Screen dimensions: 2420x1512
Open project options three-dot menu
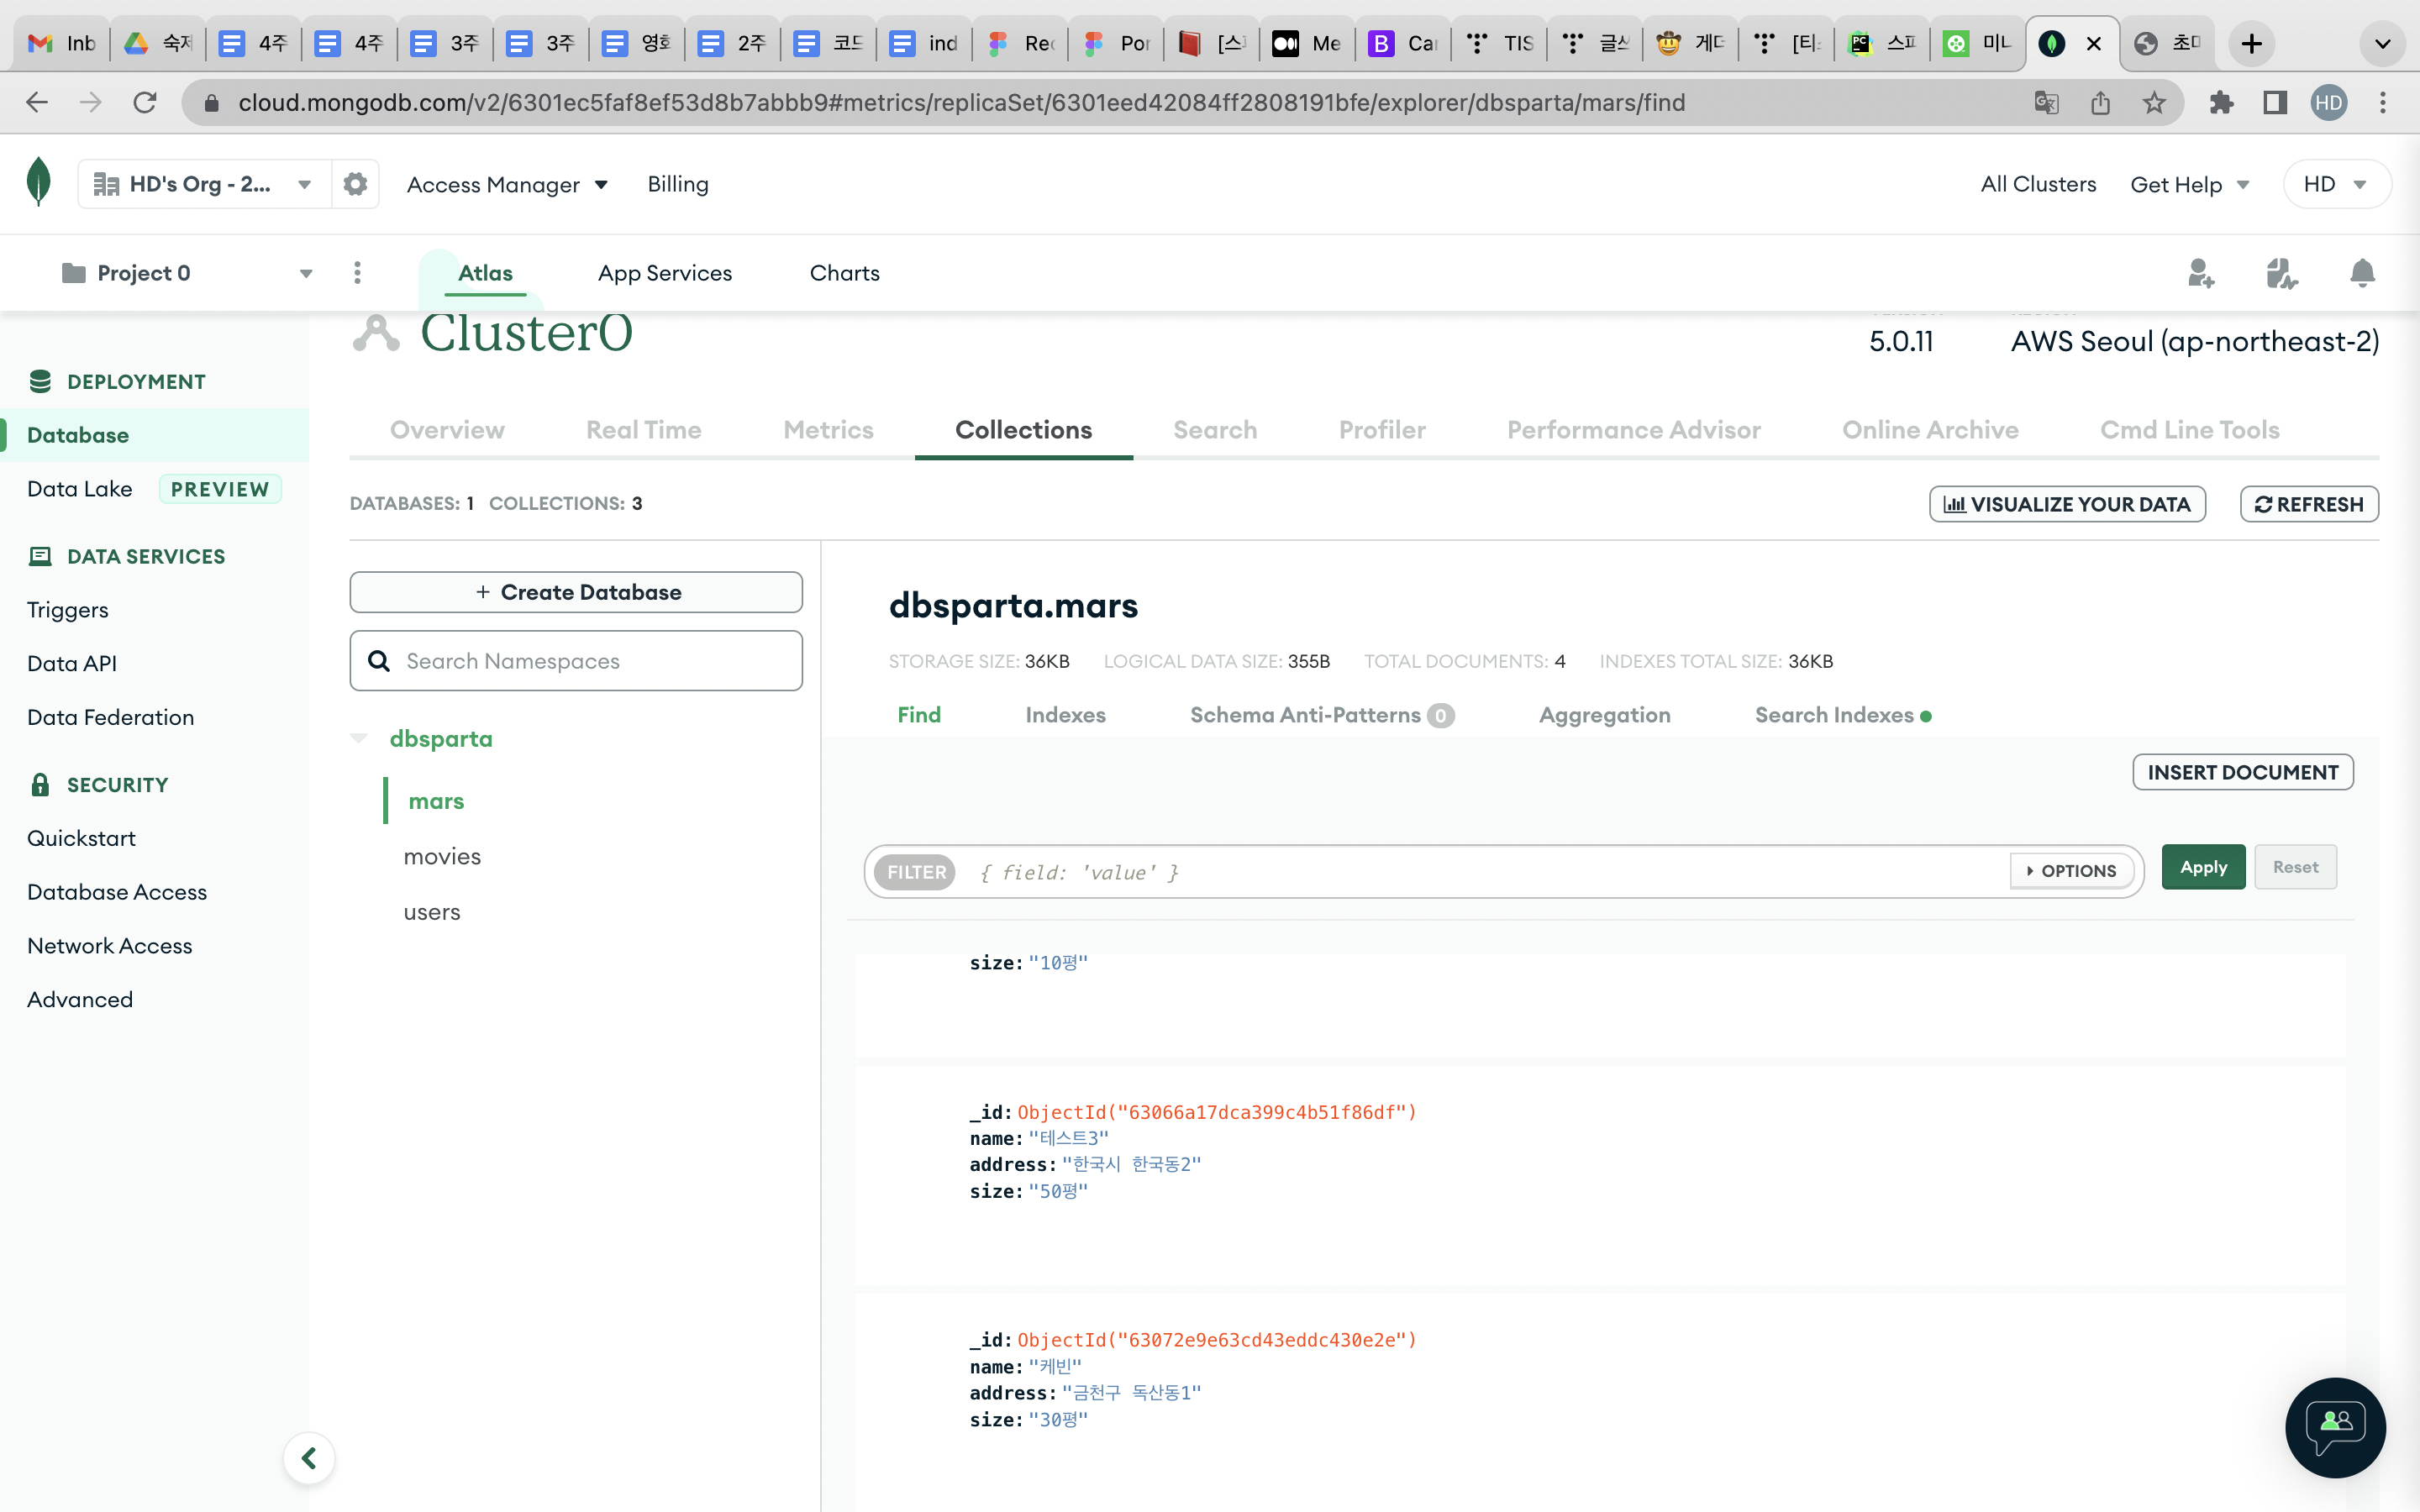pyautogui.click(x=357, y=273)
